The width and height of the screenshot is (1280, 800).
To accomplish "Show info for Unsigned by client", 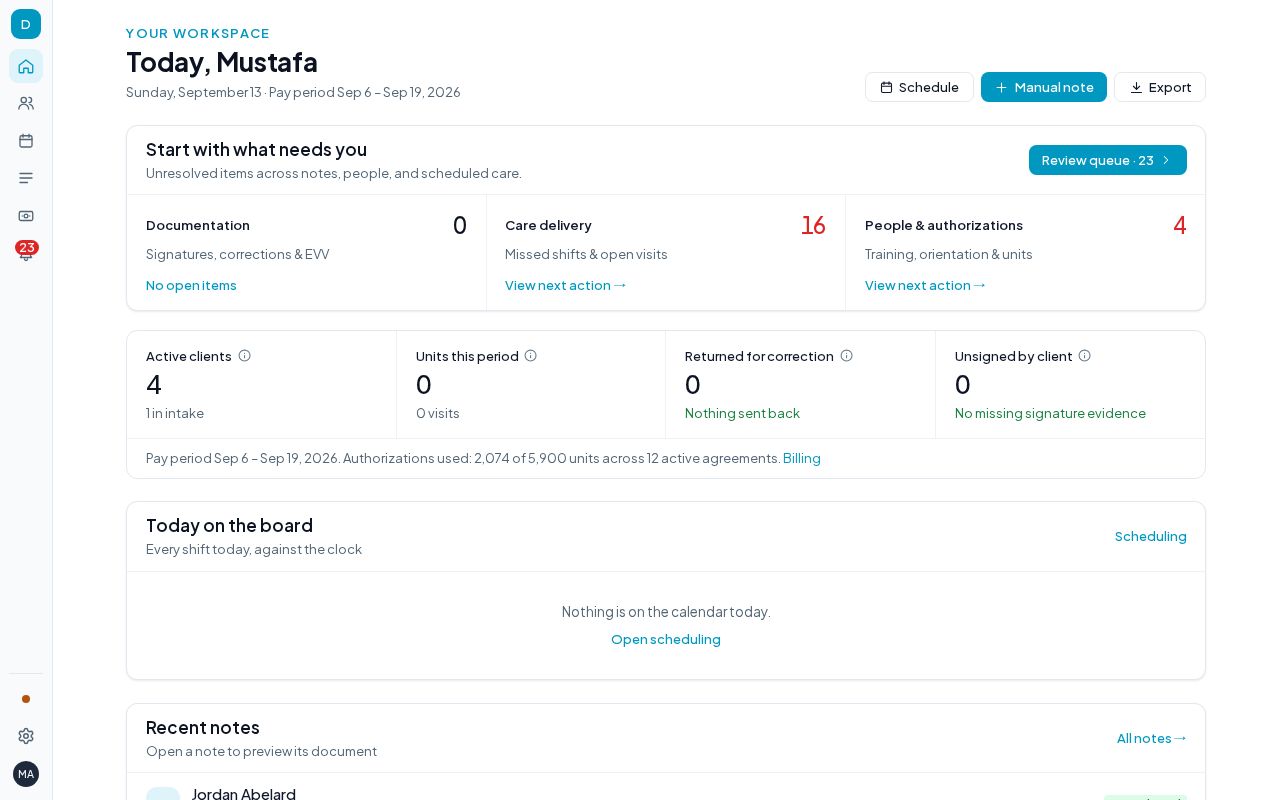I will click(1085, 356).
